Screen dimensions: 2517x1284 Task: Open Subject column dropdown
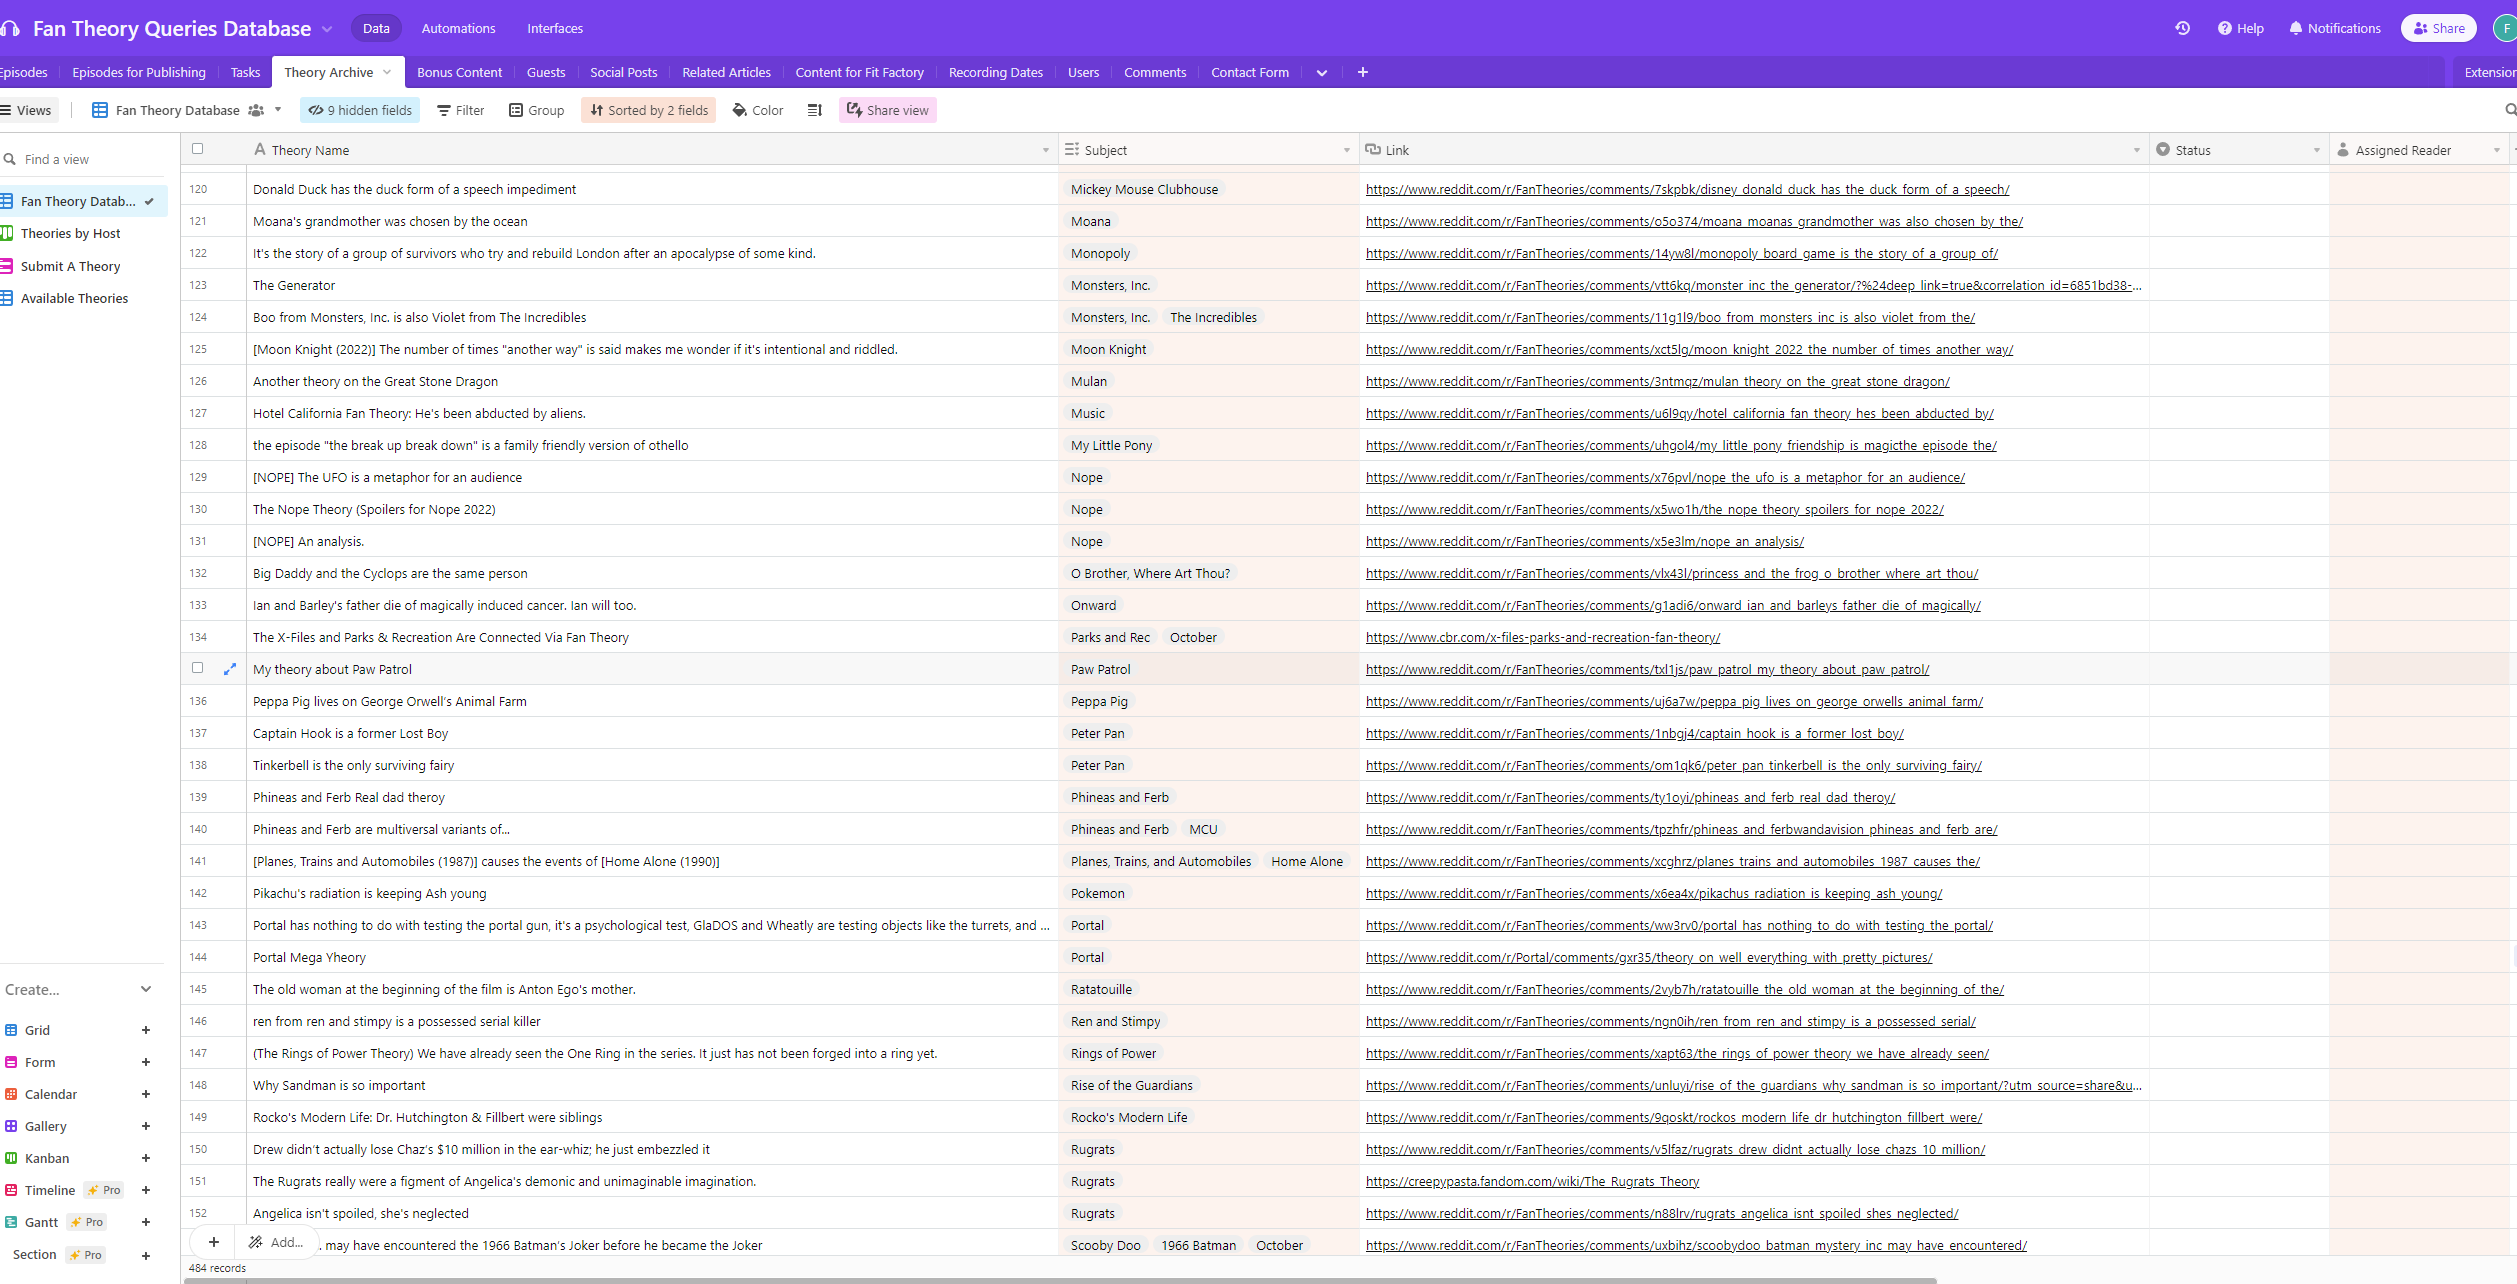pos(1346,150)
